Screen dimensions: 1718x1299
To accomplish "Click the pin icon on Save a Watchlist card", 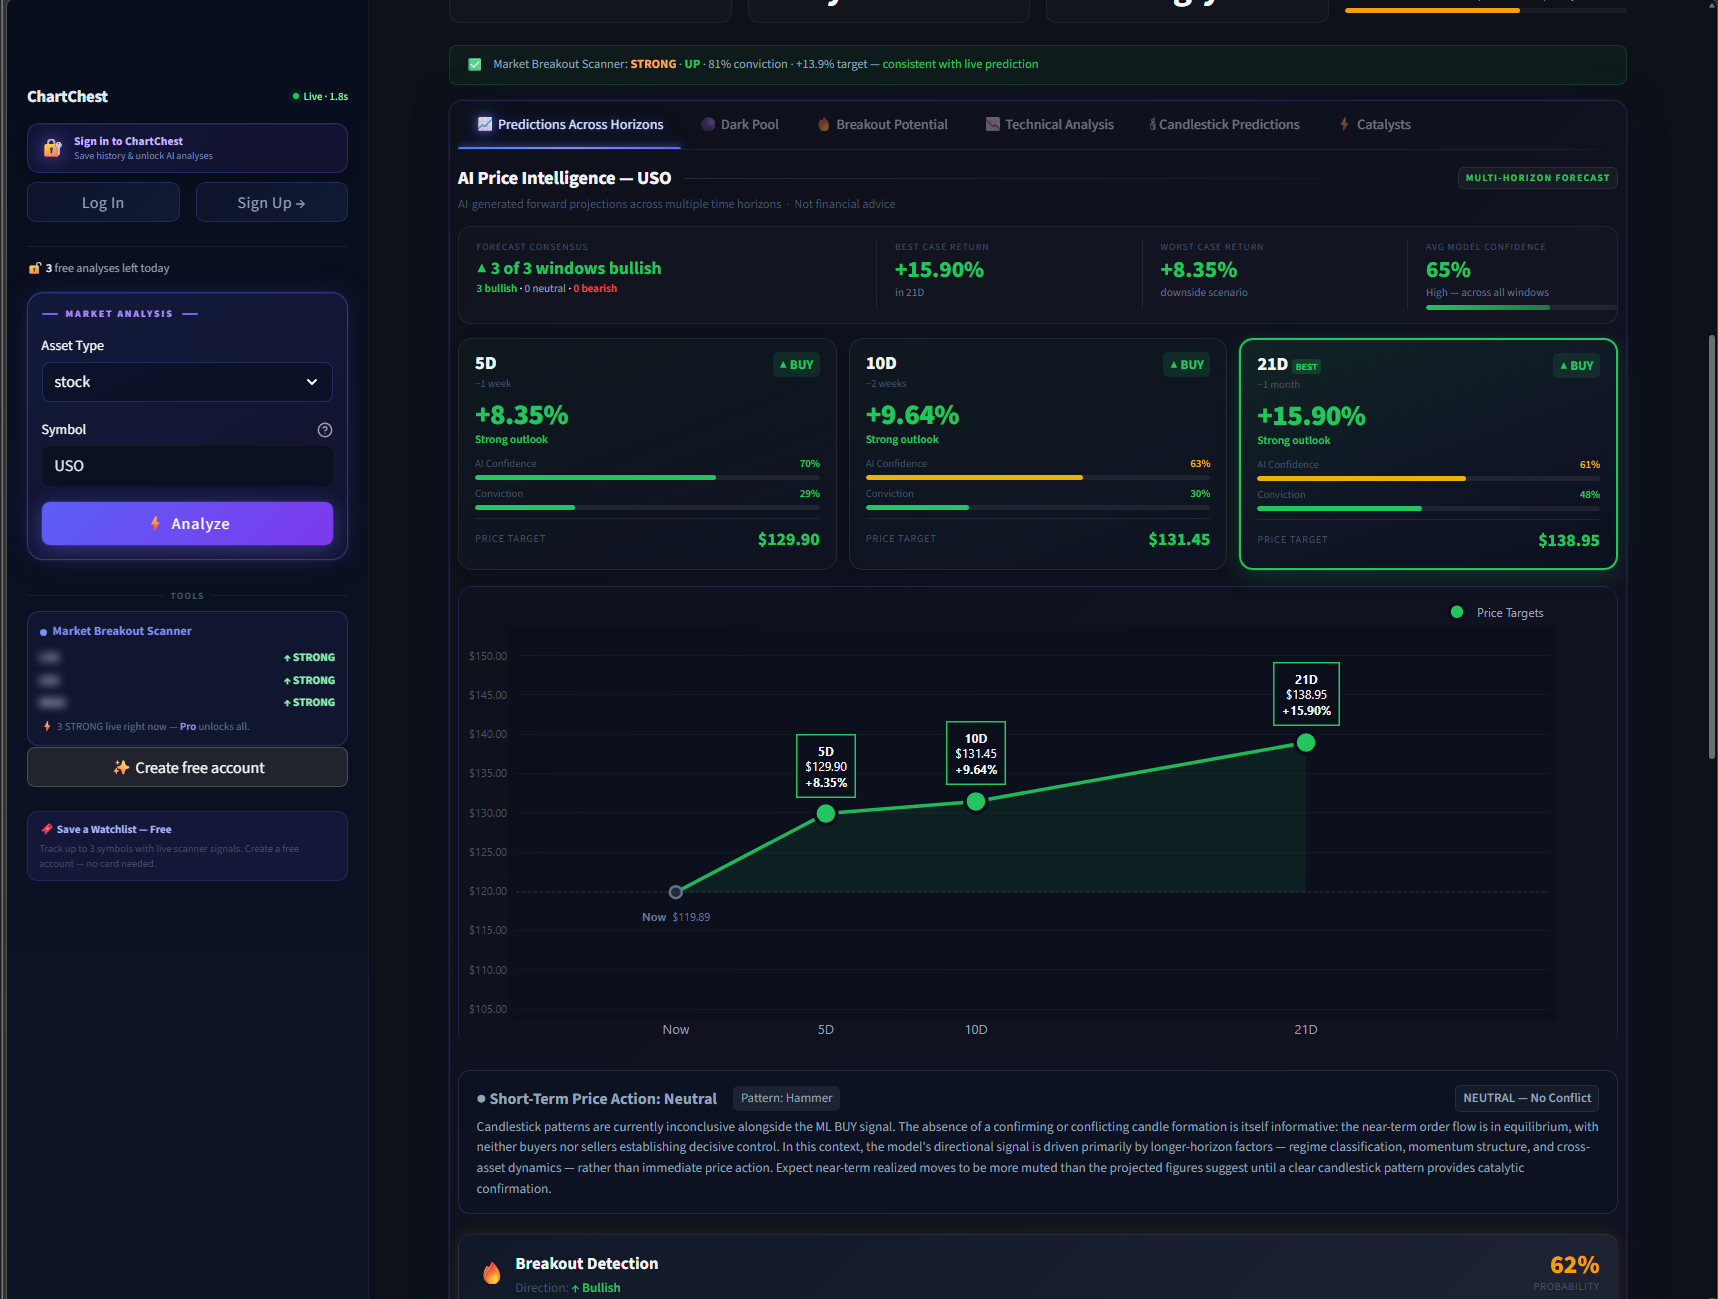I will (45, 828).
